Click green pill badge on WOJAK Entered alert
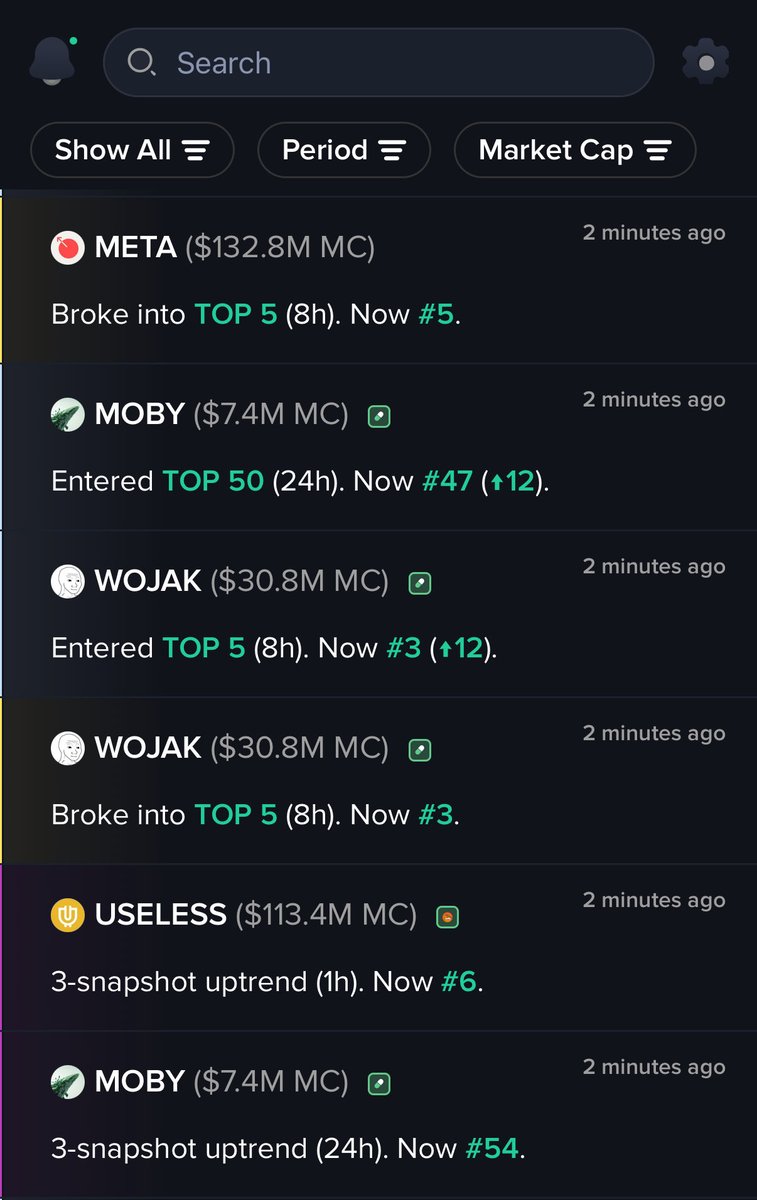The height and width of the screenshot is (1200, 757). click(420, 583)
